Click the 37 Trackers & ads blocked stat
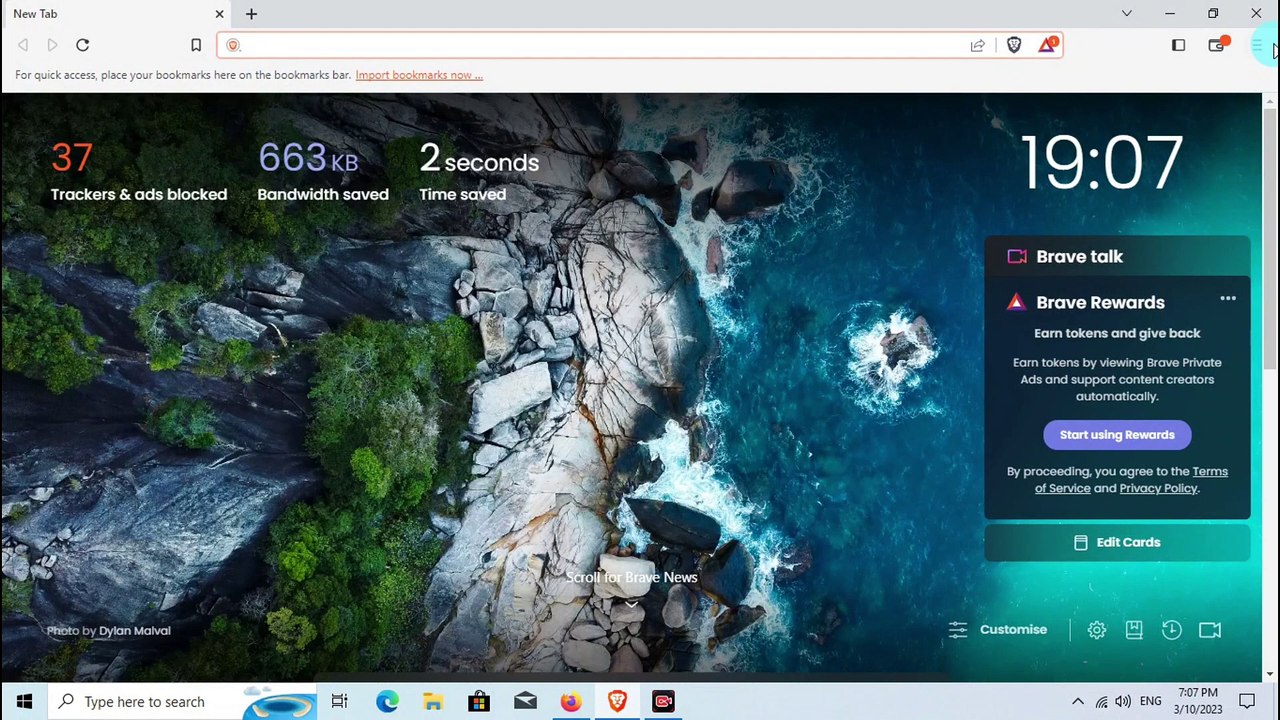Image resolution: width=1280 pixels, height=720 pixels. coord(139,170)
